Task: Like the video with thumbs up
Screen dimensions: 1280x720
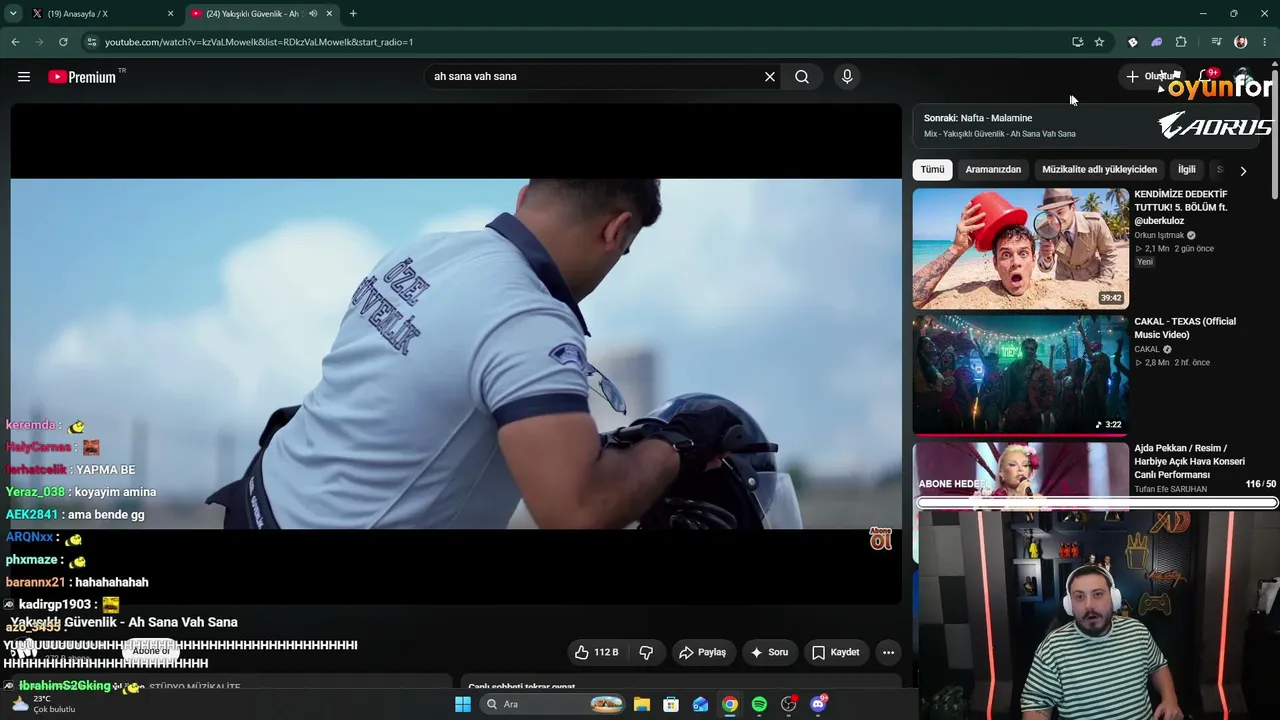Action: [x=596, y=652]
